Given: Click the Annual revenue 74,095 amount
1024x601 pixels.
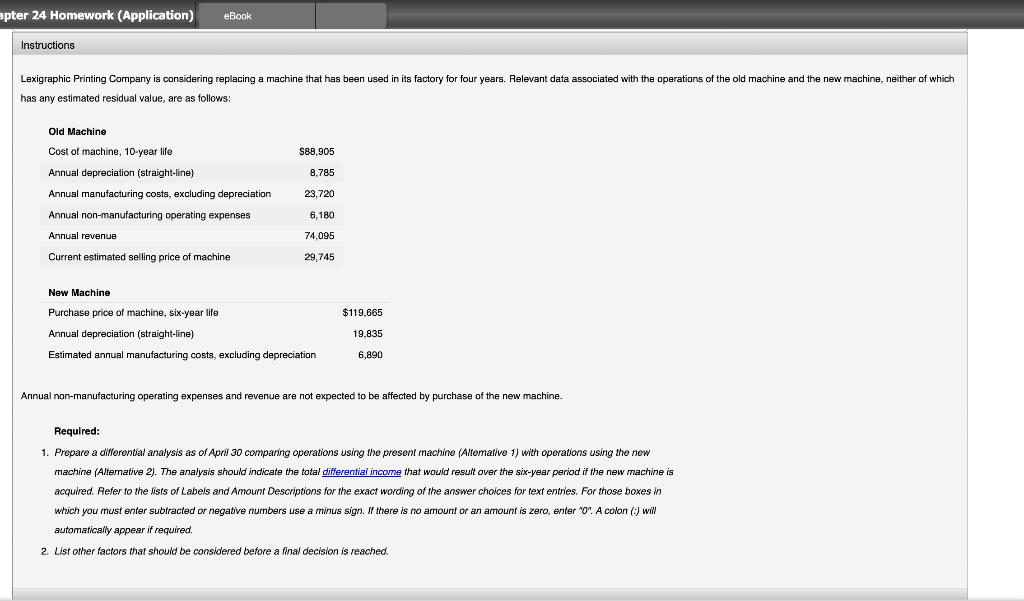Looking at the screenshot, I should coord(322,235).
